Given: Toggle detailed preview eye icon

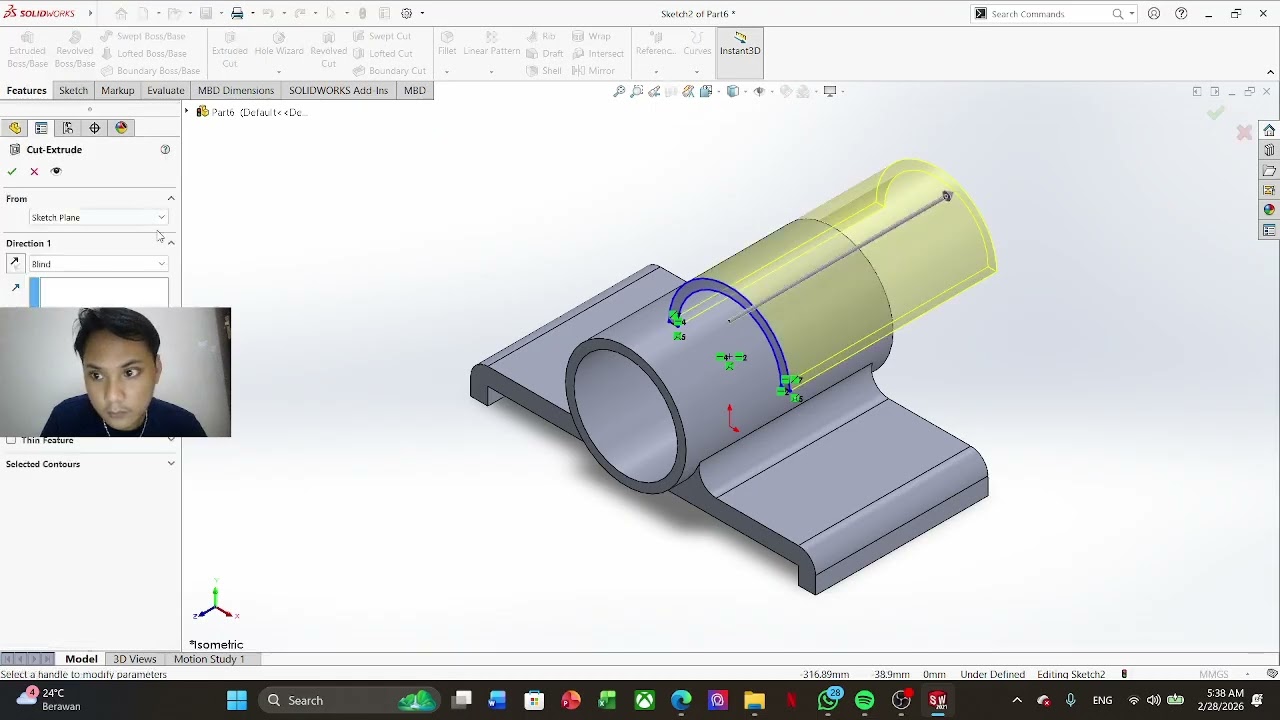Looking at the screenshot, I should [x=56, y=171].
